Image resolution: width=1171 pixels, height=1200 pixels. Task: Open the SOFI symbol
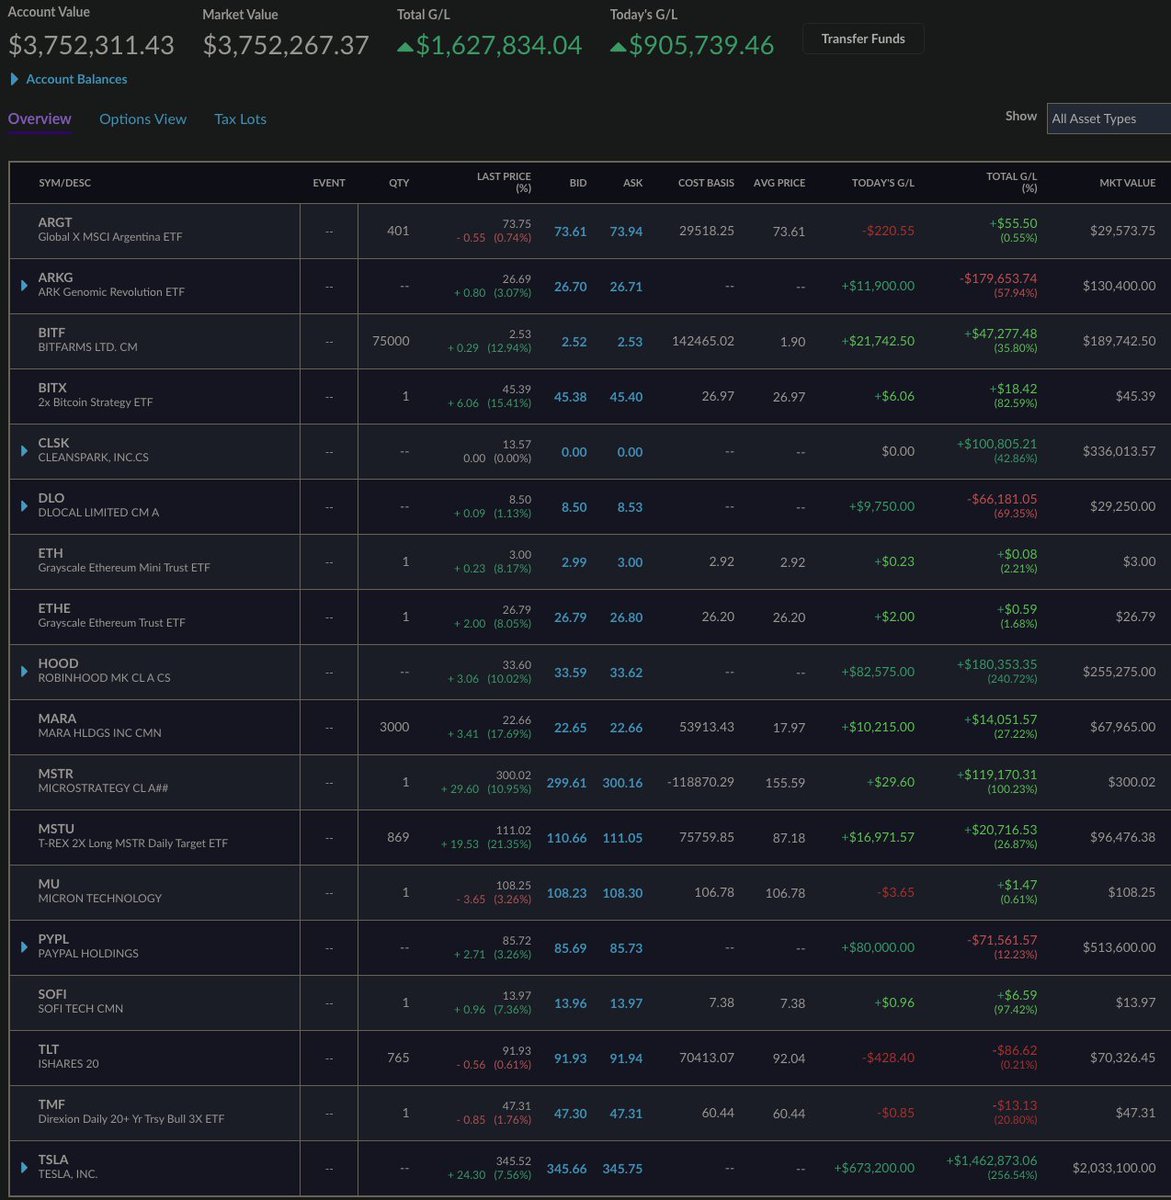point(53,994)
